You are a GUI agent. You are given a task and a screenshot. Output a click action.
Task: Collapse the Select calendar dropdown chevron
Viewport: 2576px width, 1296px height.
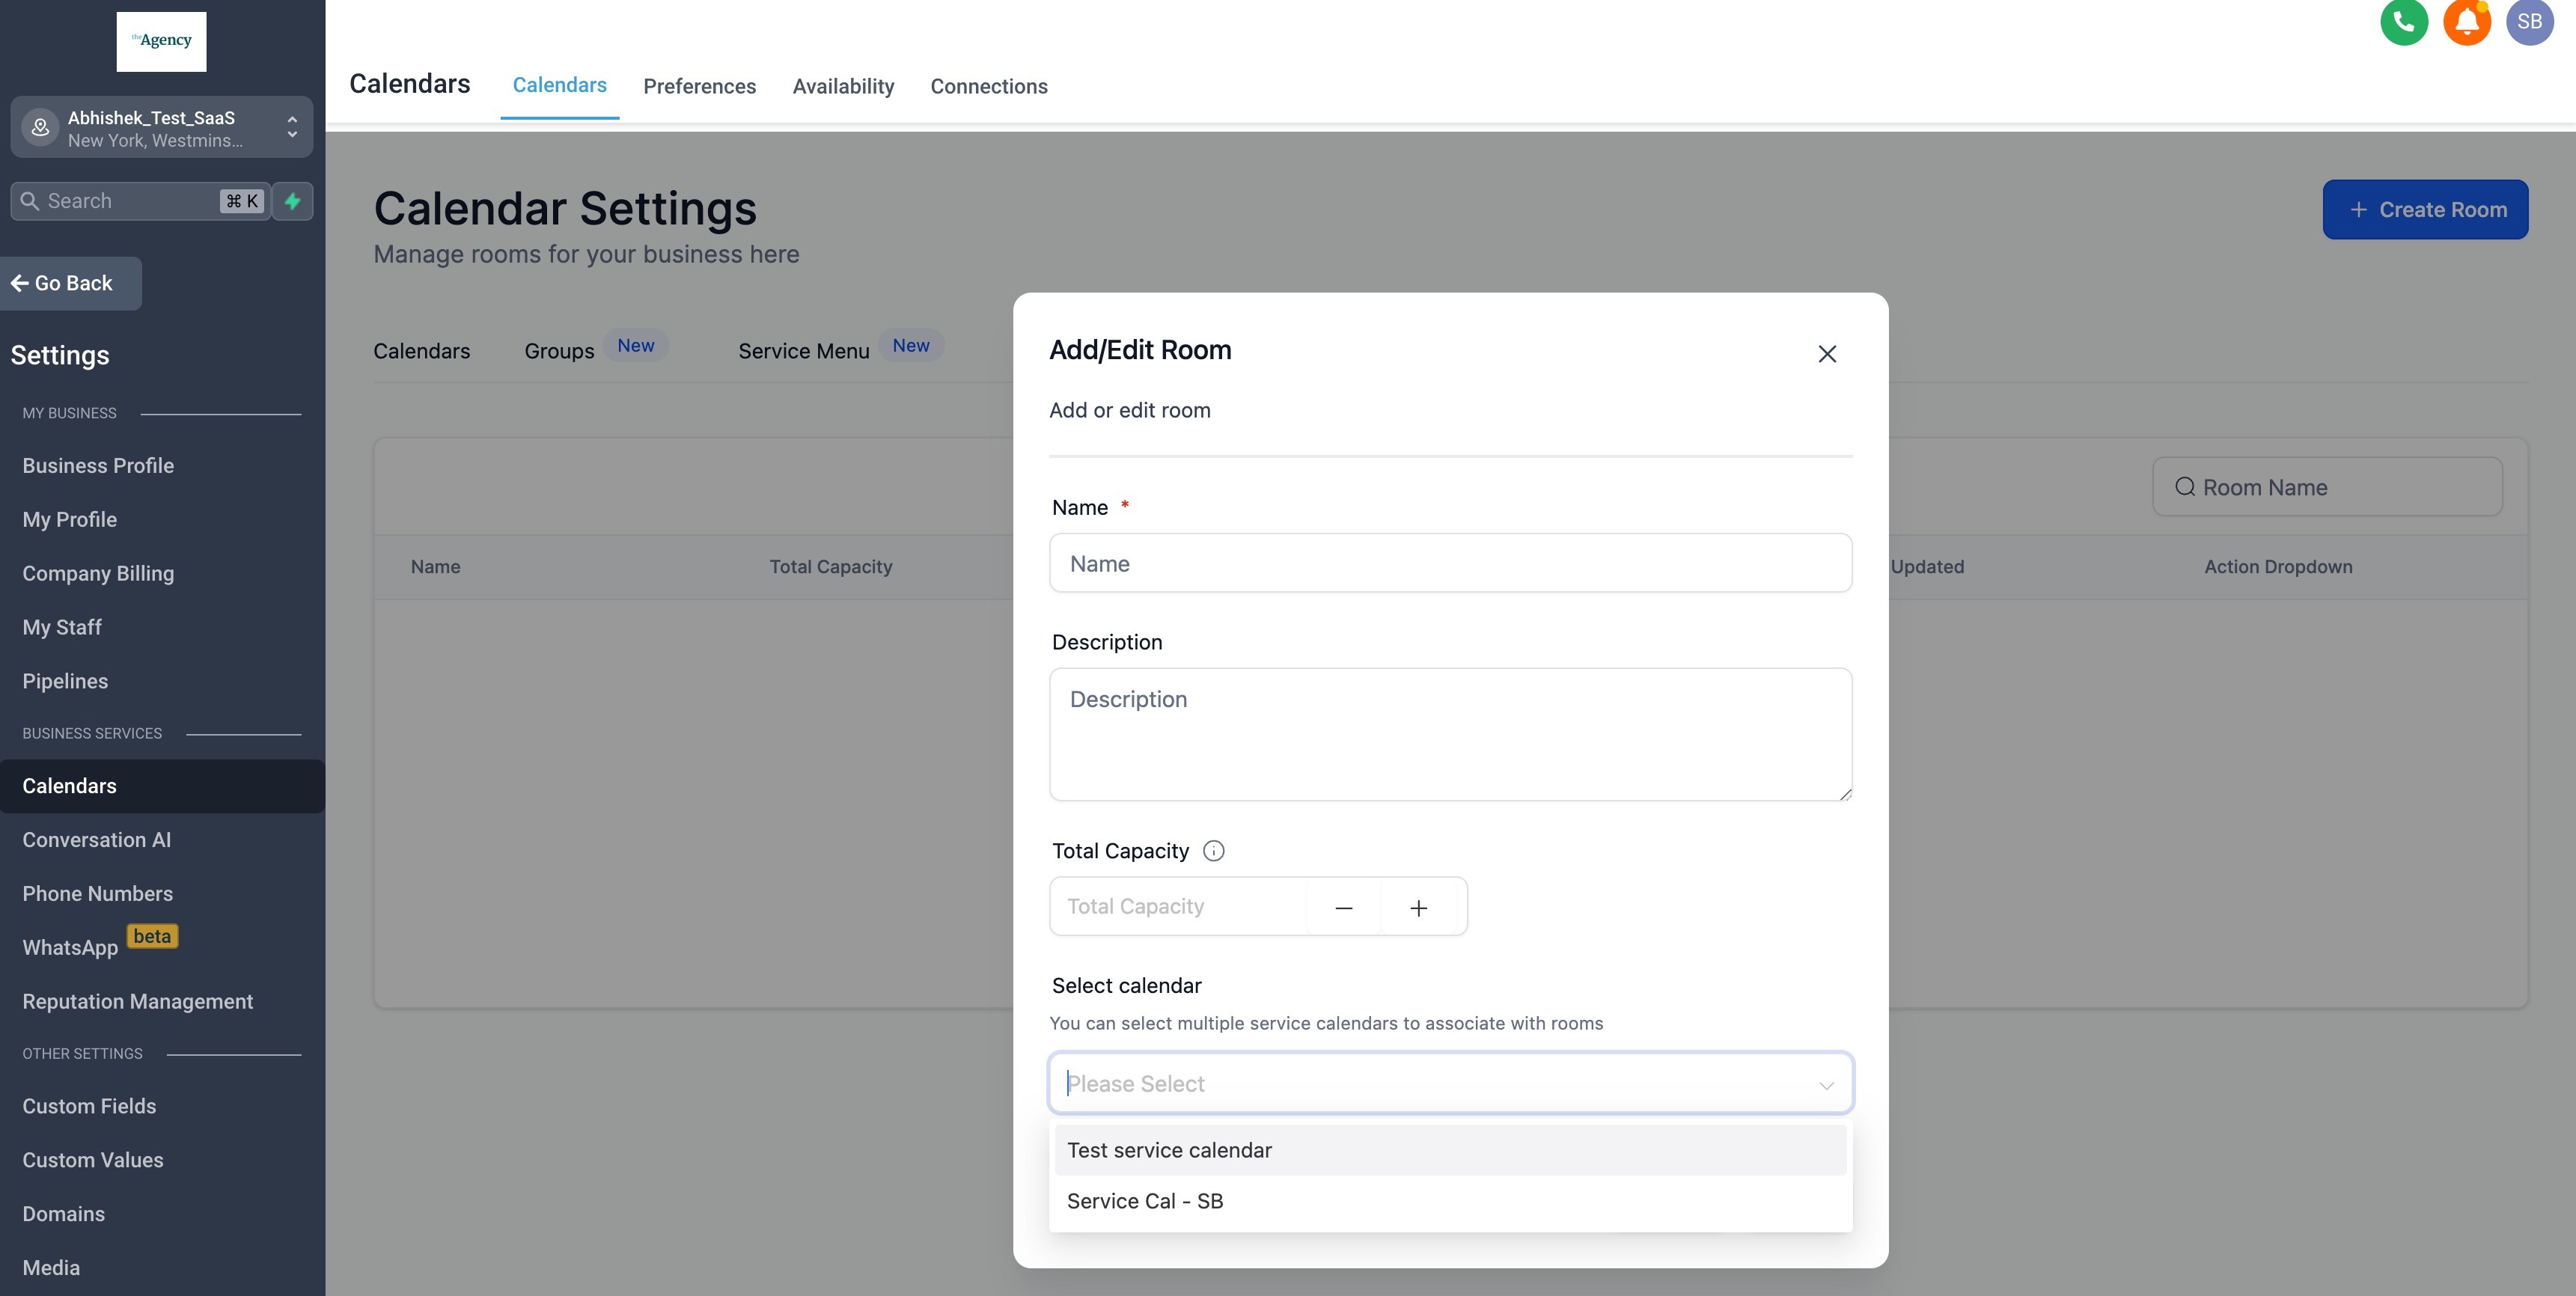[1825, 1085]
